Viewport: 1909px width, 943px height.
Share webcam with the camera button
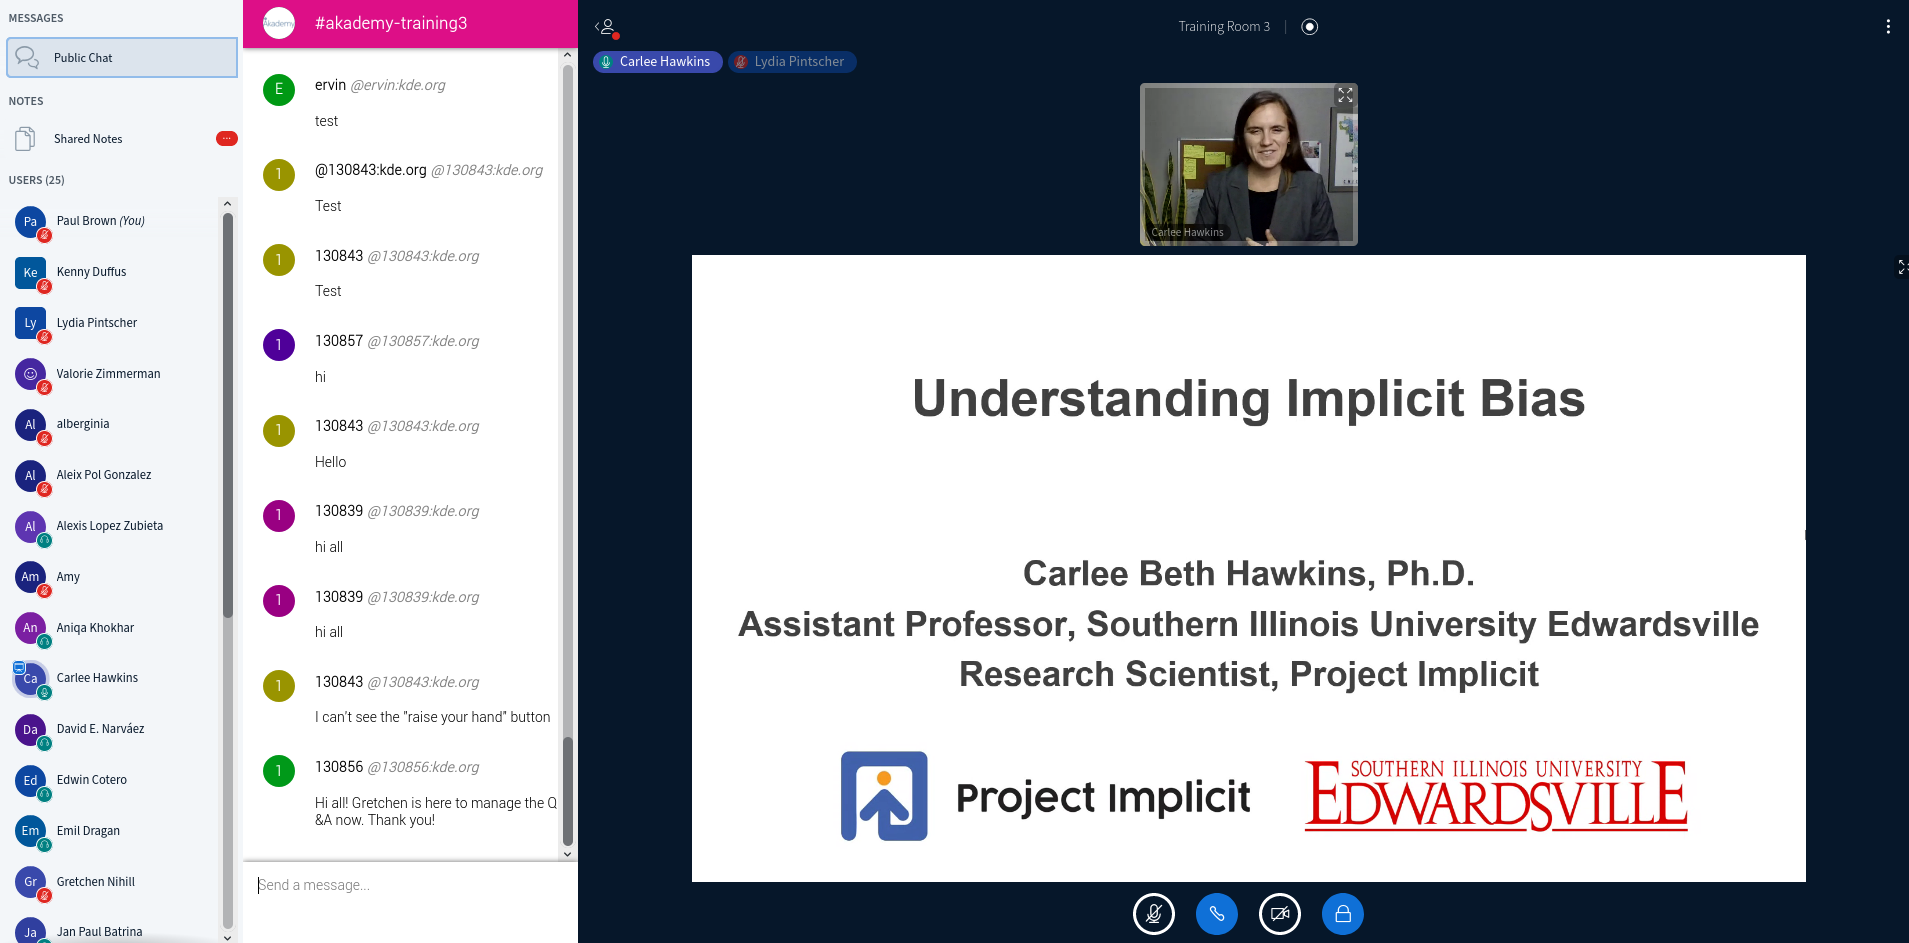pos(1279,914)
